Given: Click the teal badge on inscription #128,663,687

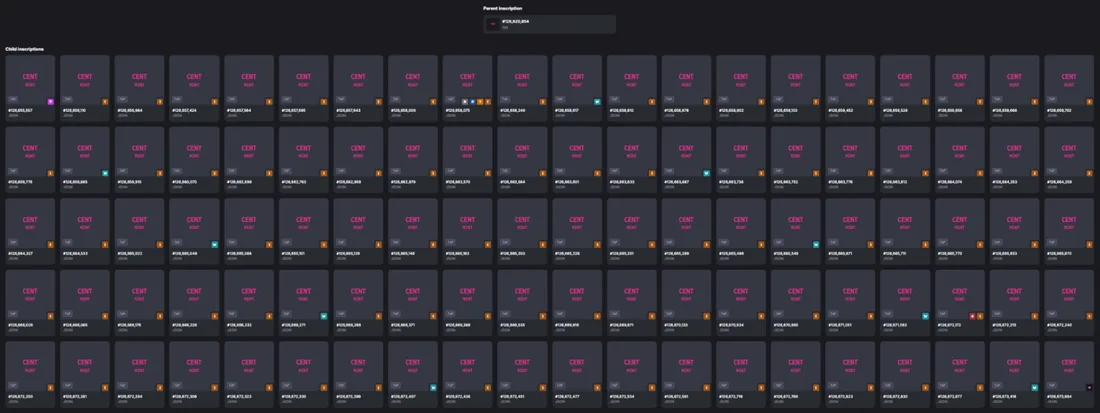Looking at the screenshot, I should [x=706, y=173].
